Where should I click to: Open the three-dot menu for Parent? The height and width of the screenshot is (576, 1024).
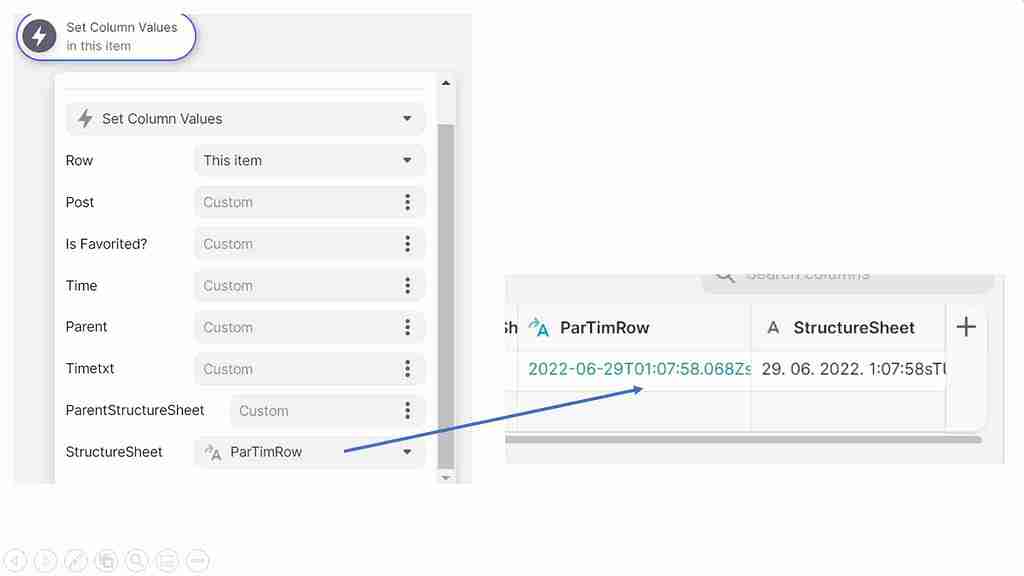pyautogui.click(x=408, y=327)
